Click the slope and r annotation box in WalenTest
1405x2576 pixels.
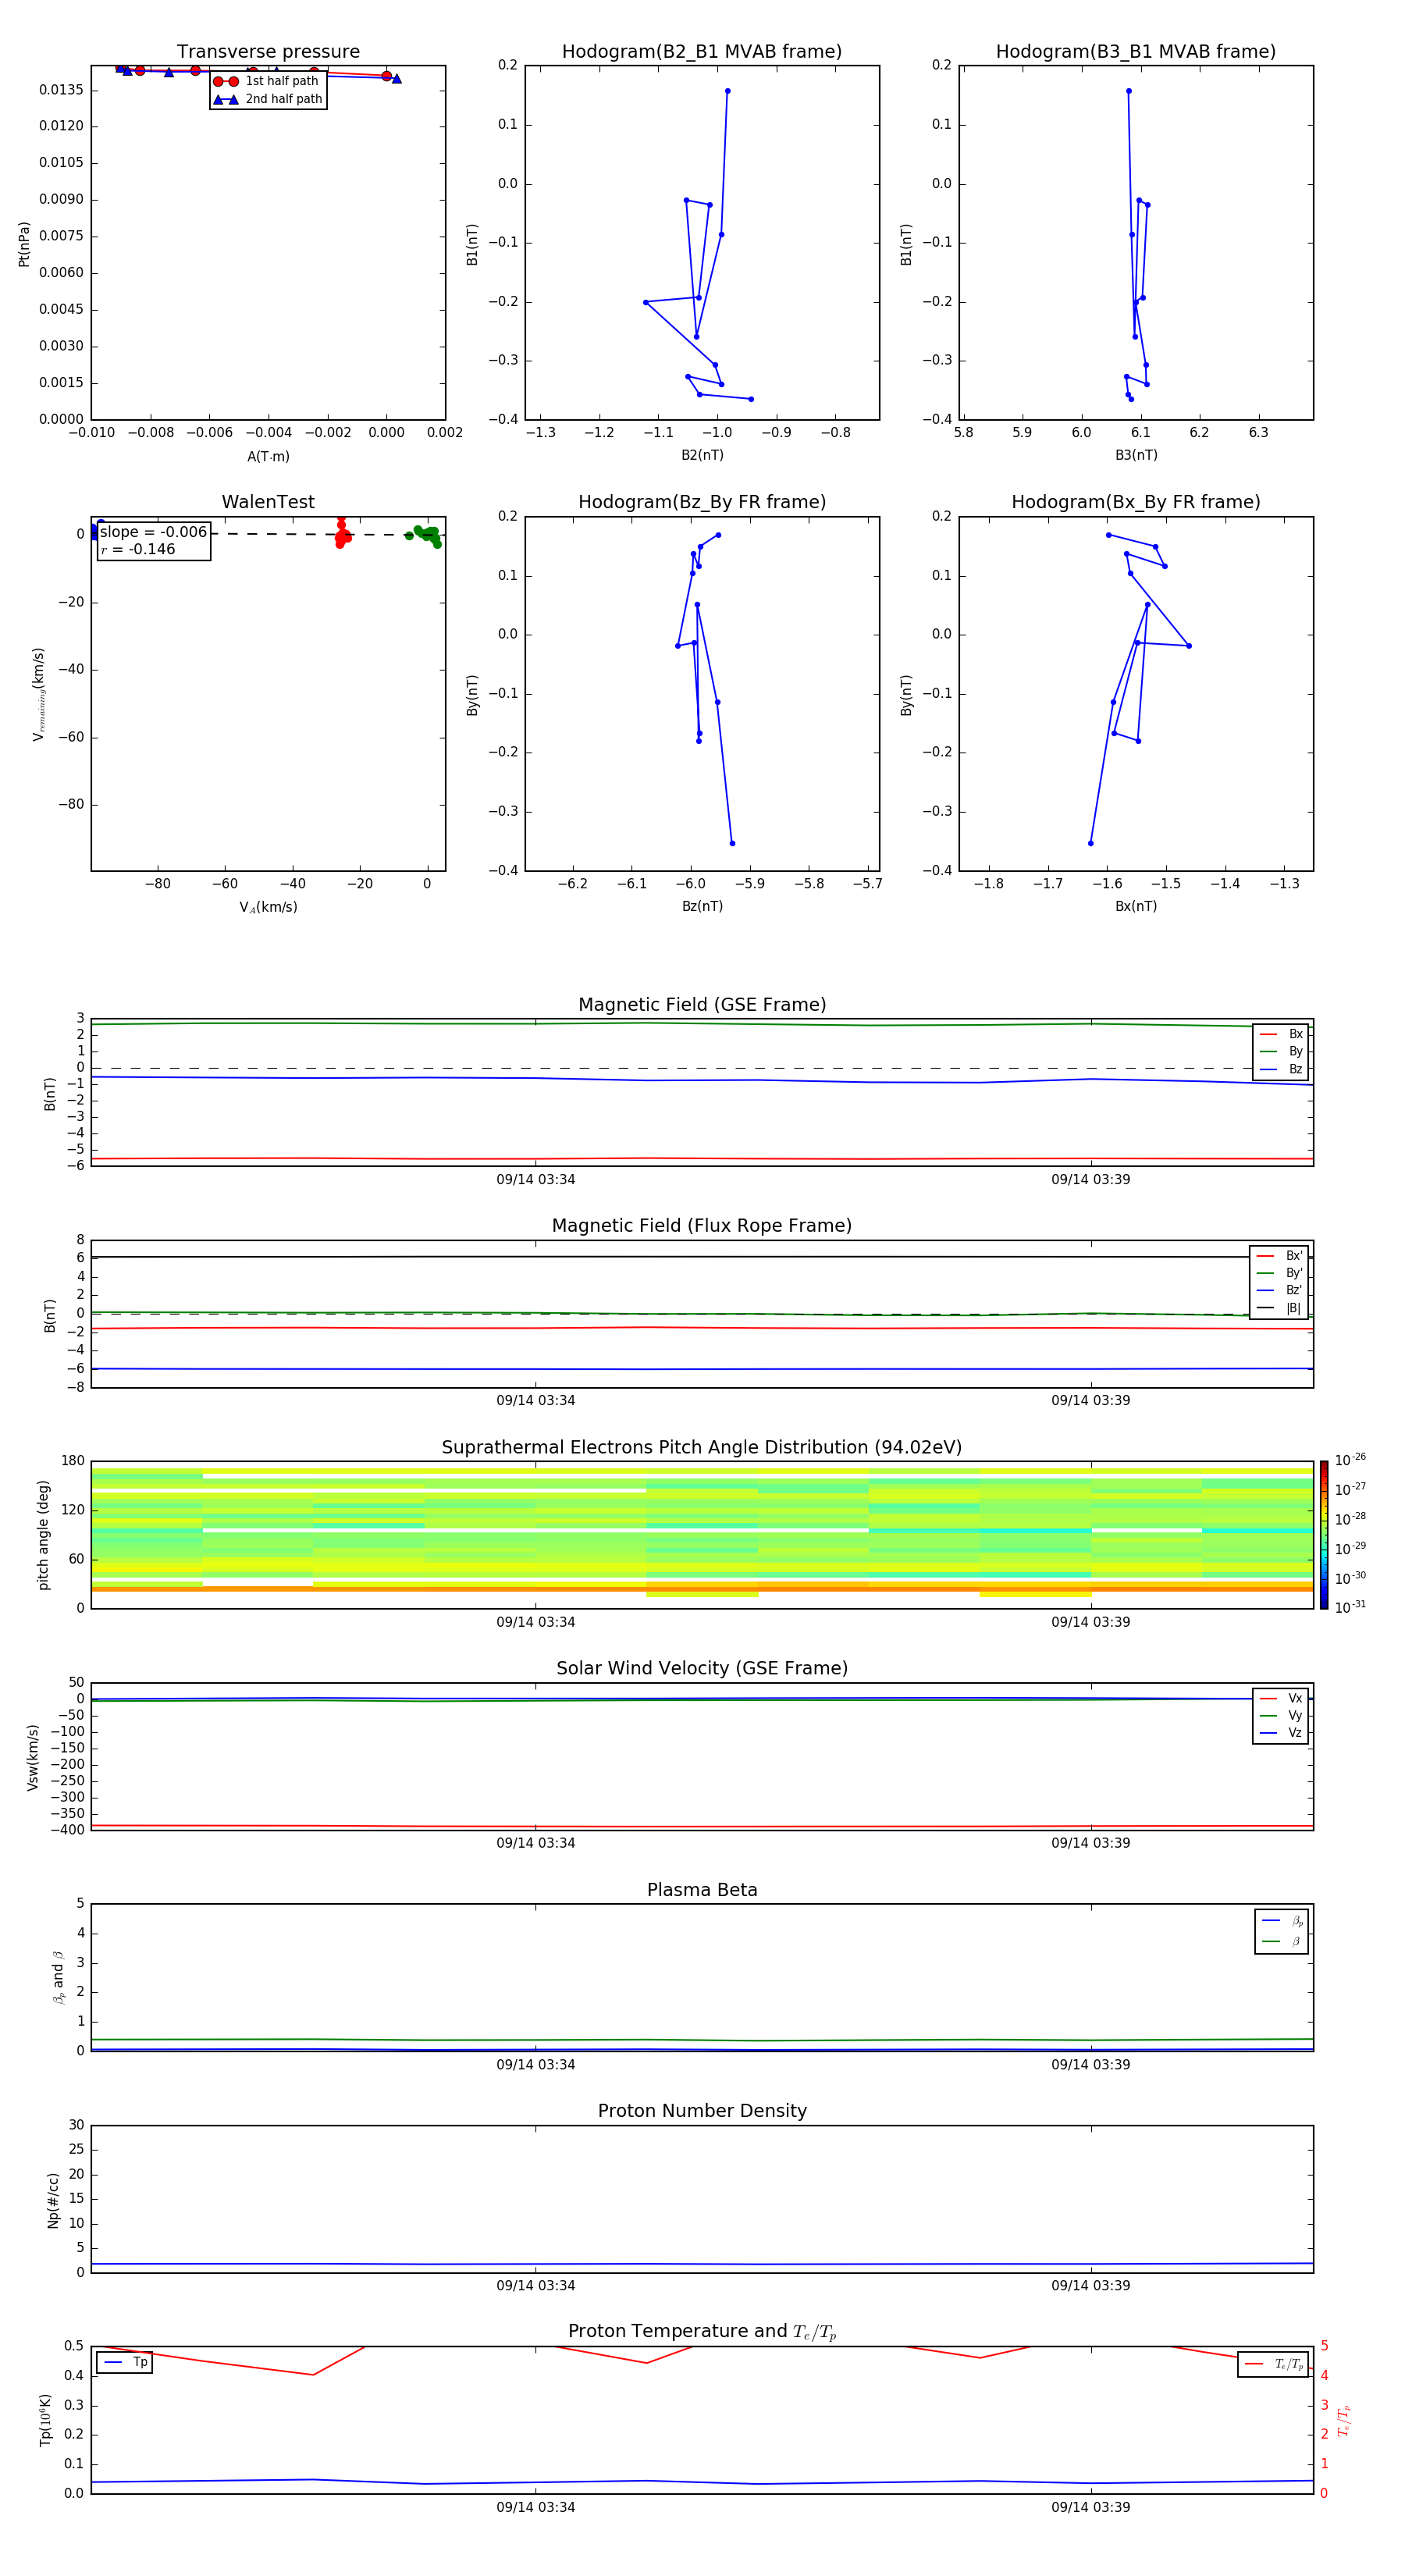pos(153,541)
